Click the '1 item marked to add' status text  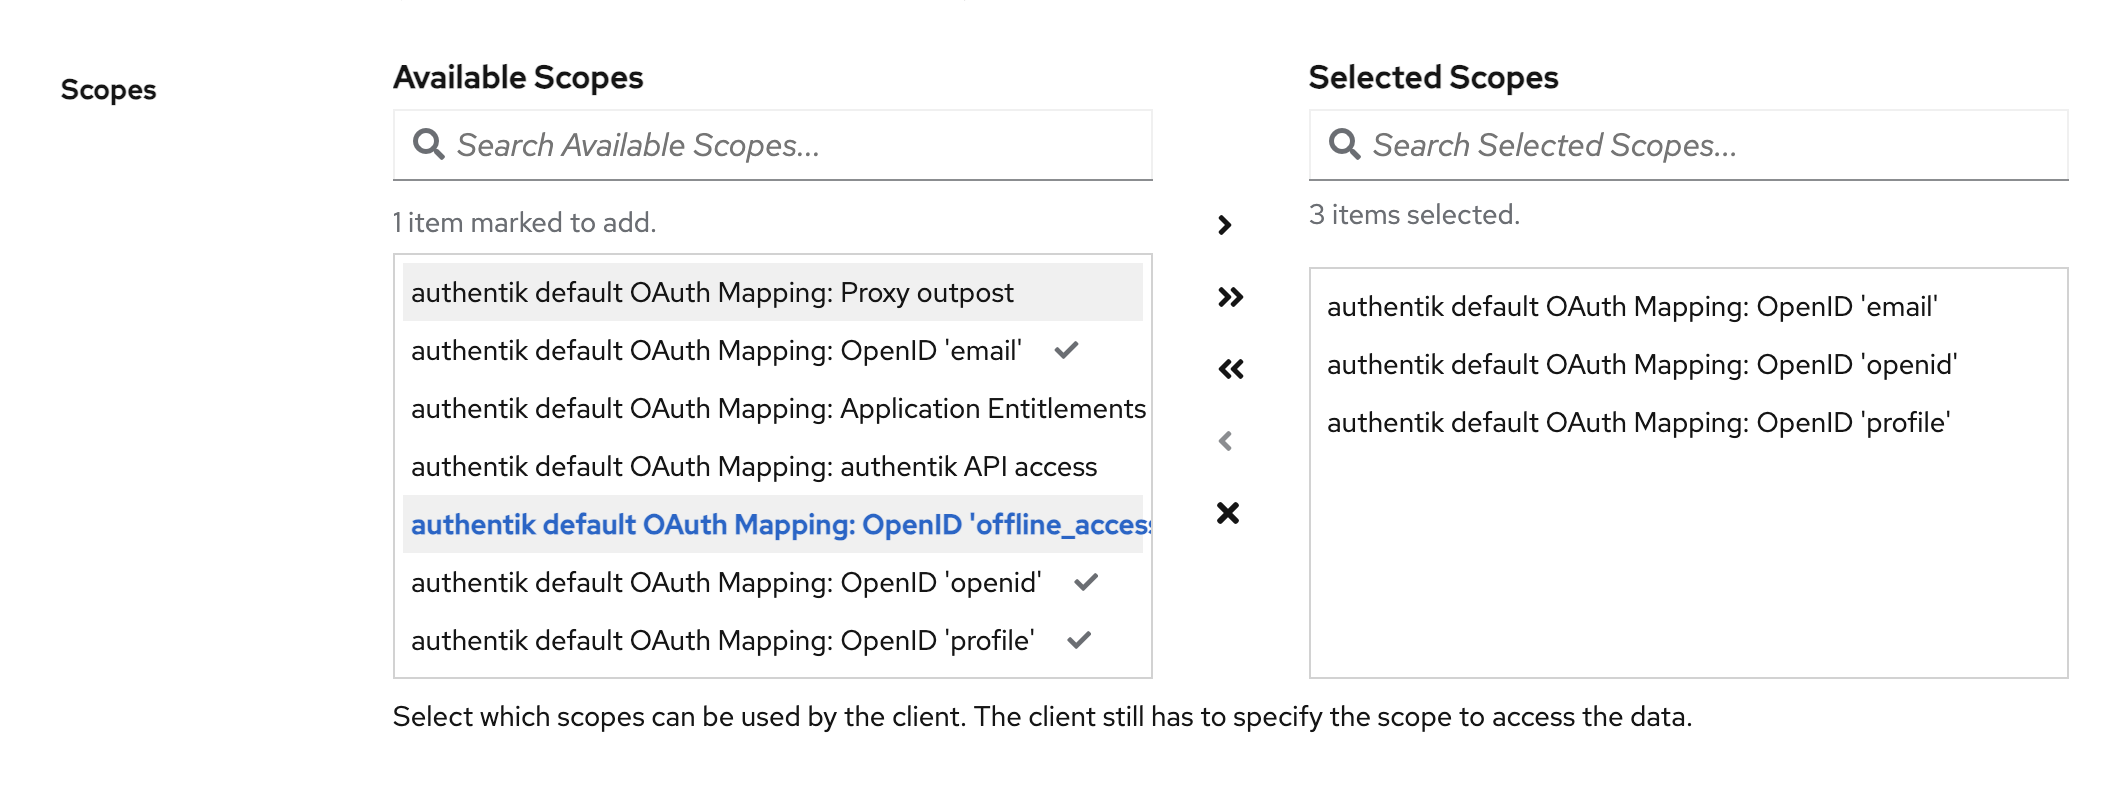(524, 222)
